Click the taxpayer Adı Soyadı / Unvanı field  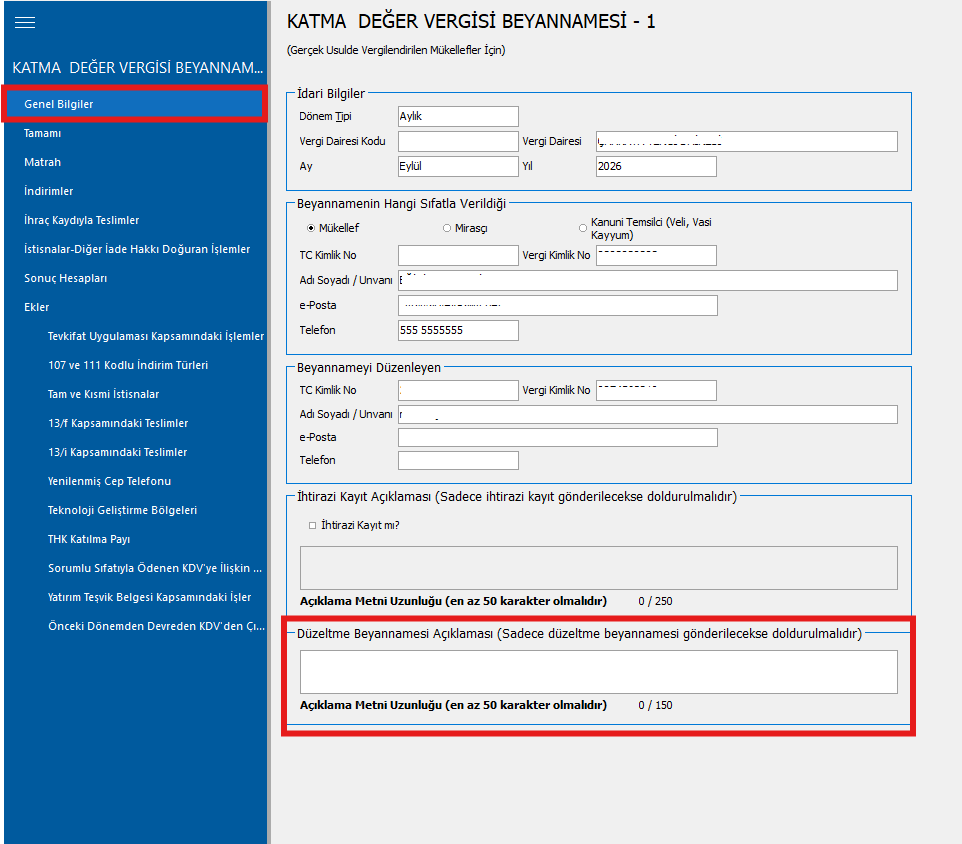[648, 280]
